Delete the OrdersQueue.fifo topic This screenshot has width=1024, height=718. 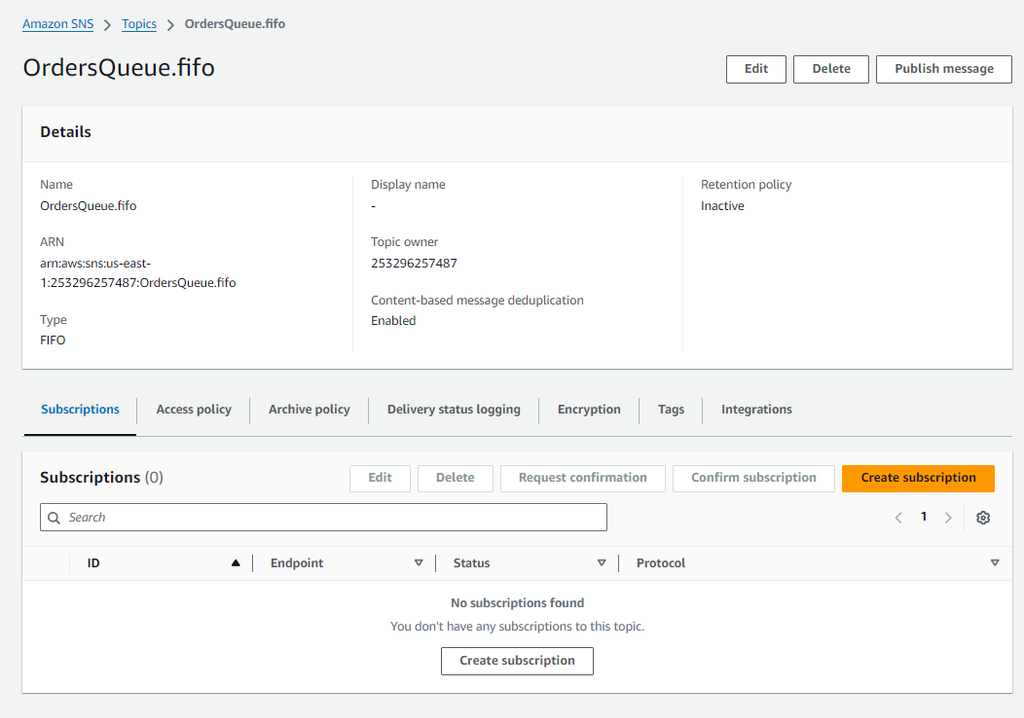tap(830, 69)
